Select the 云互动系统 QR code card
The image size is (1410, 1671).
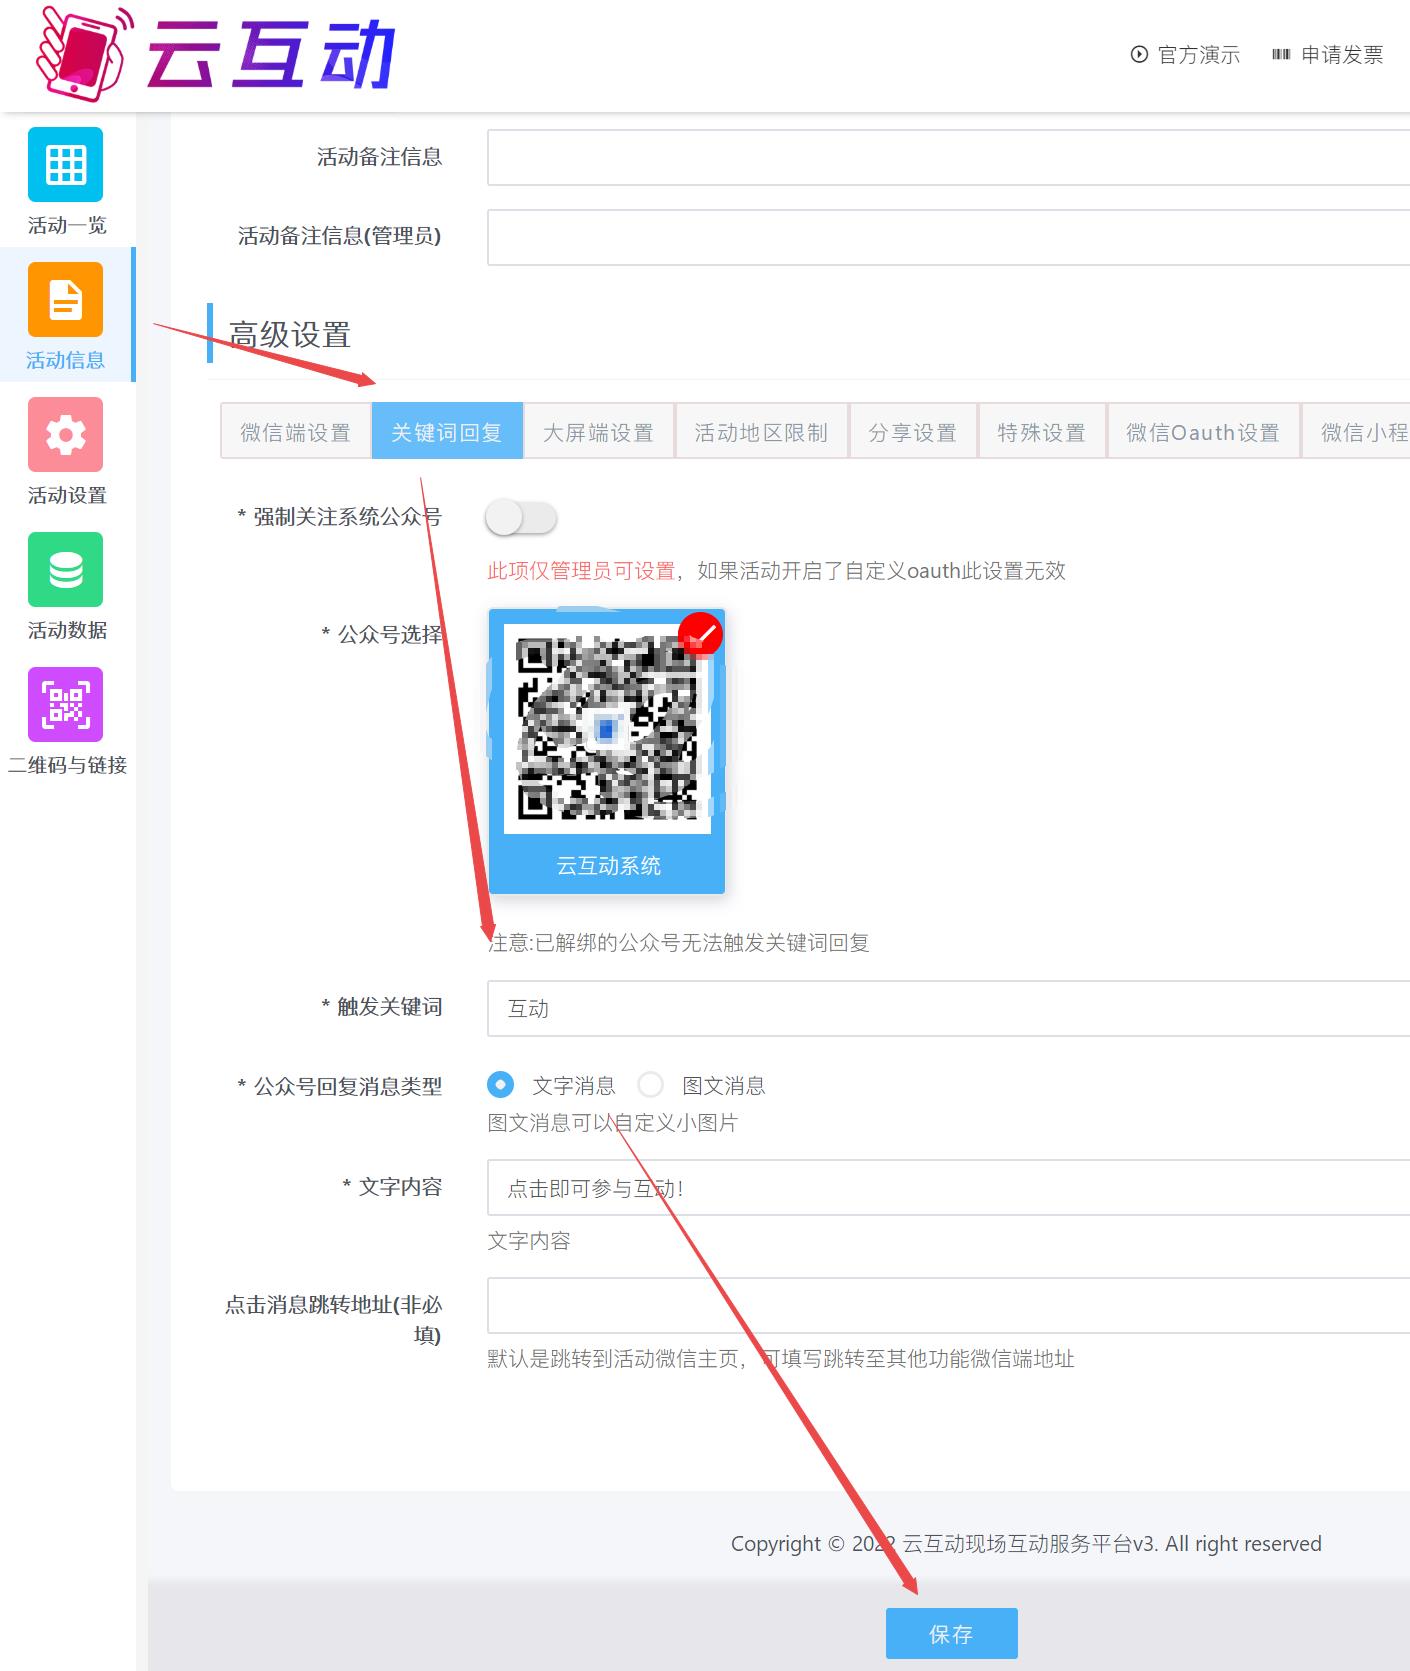607,750
